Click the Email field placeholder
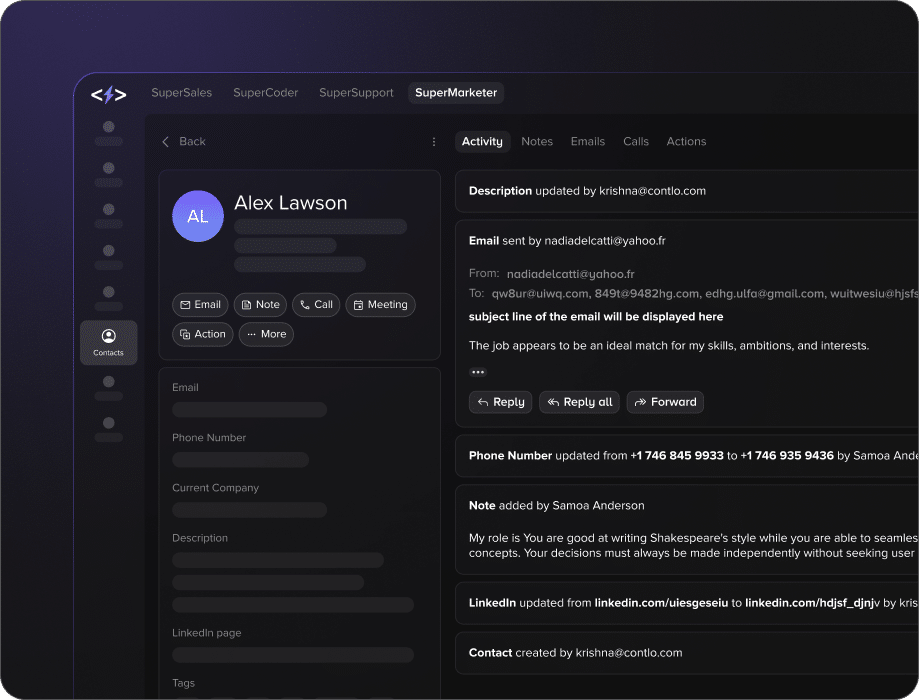 tap(249, 410)
